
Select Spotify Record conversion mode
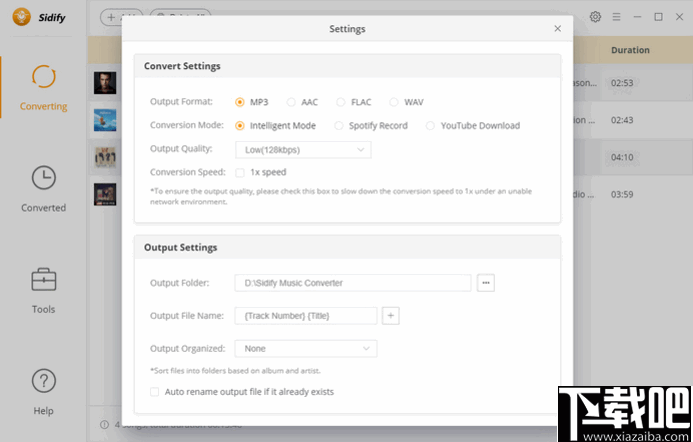[x=339, y=126]
